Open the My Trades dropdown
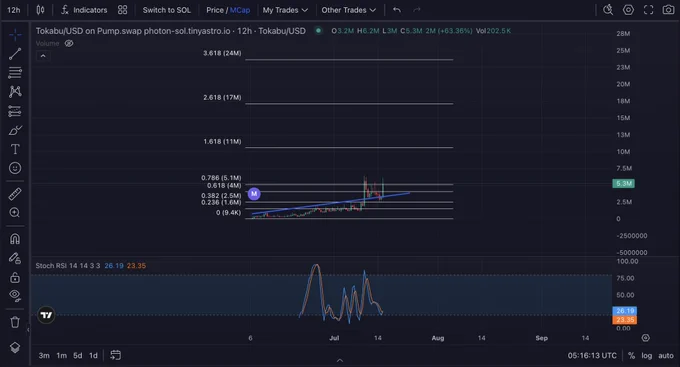This screenshot has height=367, width=680. click(285, 10)
